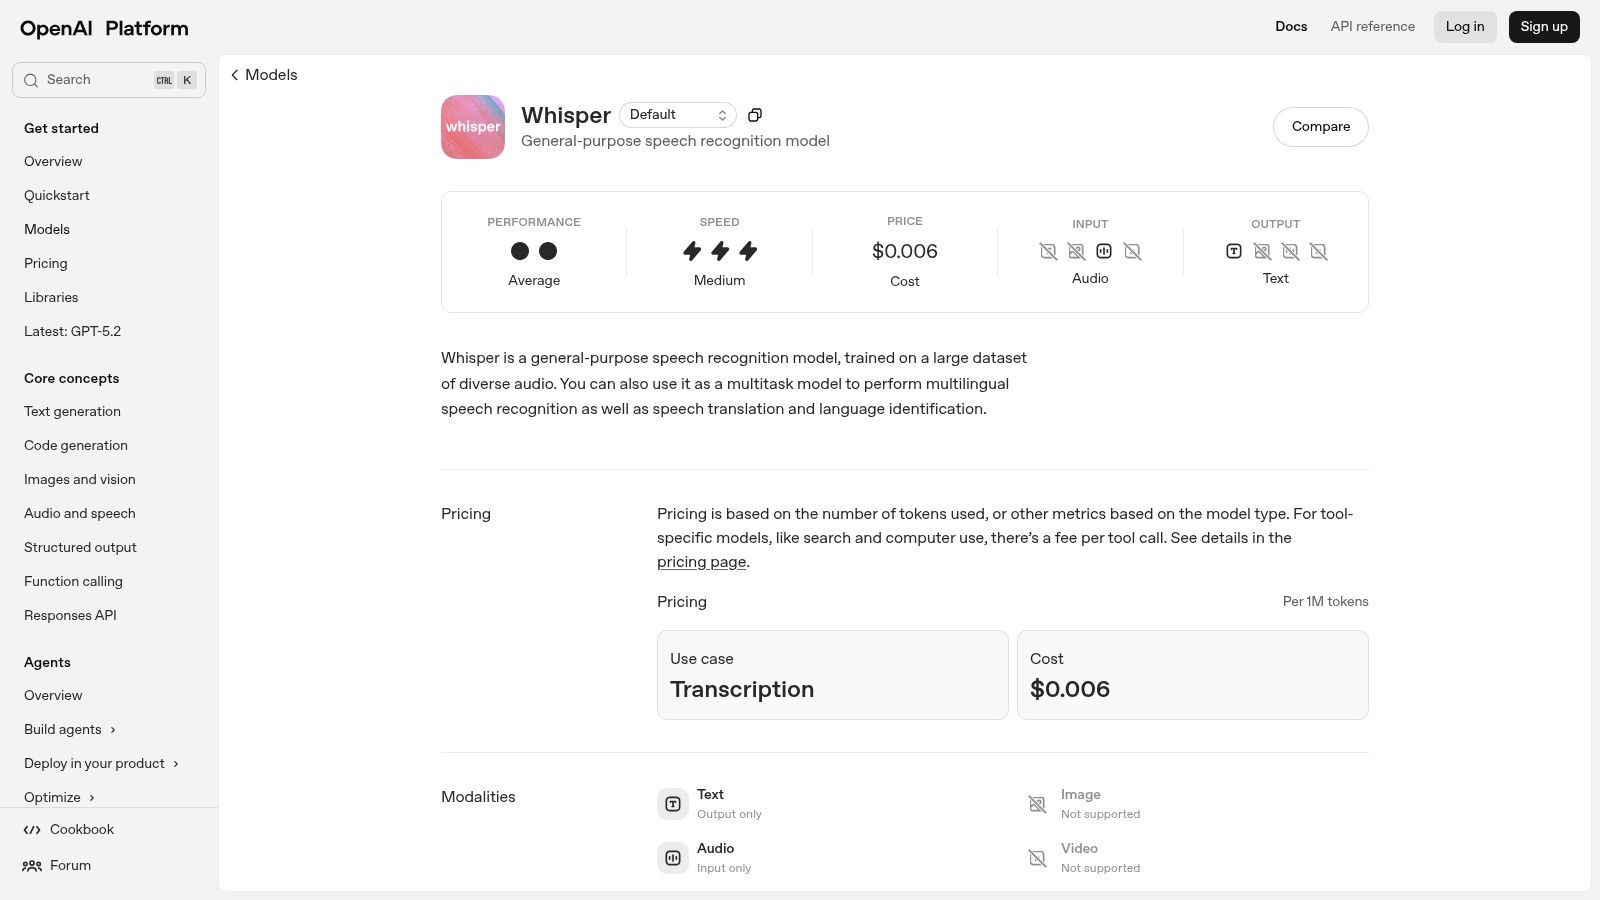Click the Text modality icon under Modalities
Screen dimensions: 1600x900
[x=672, y=803]
